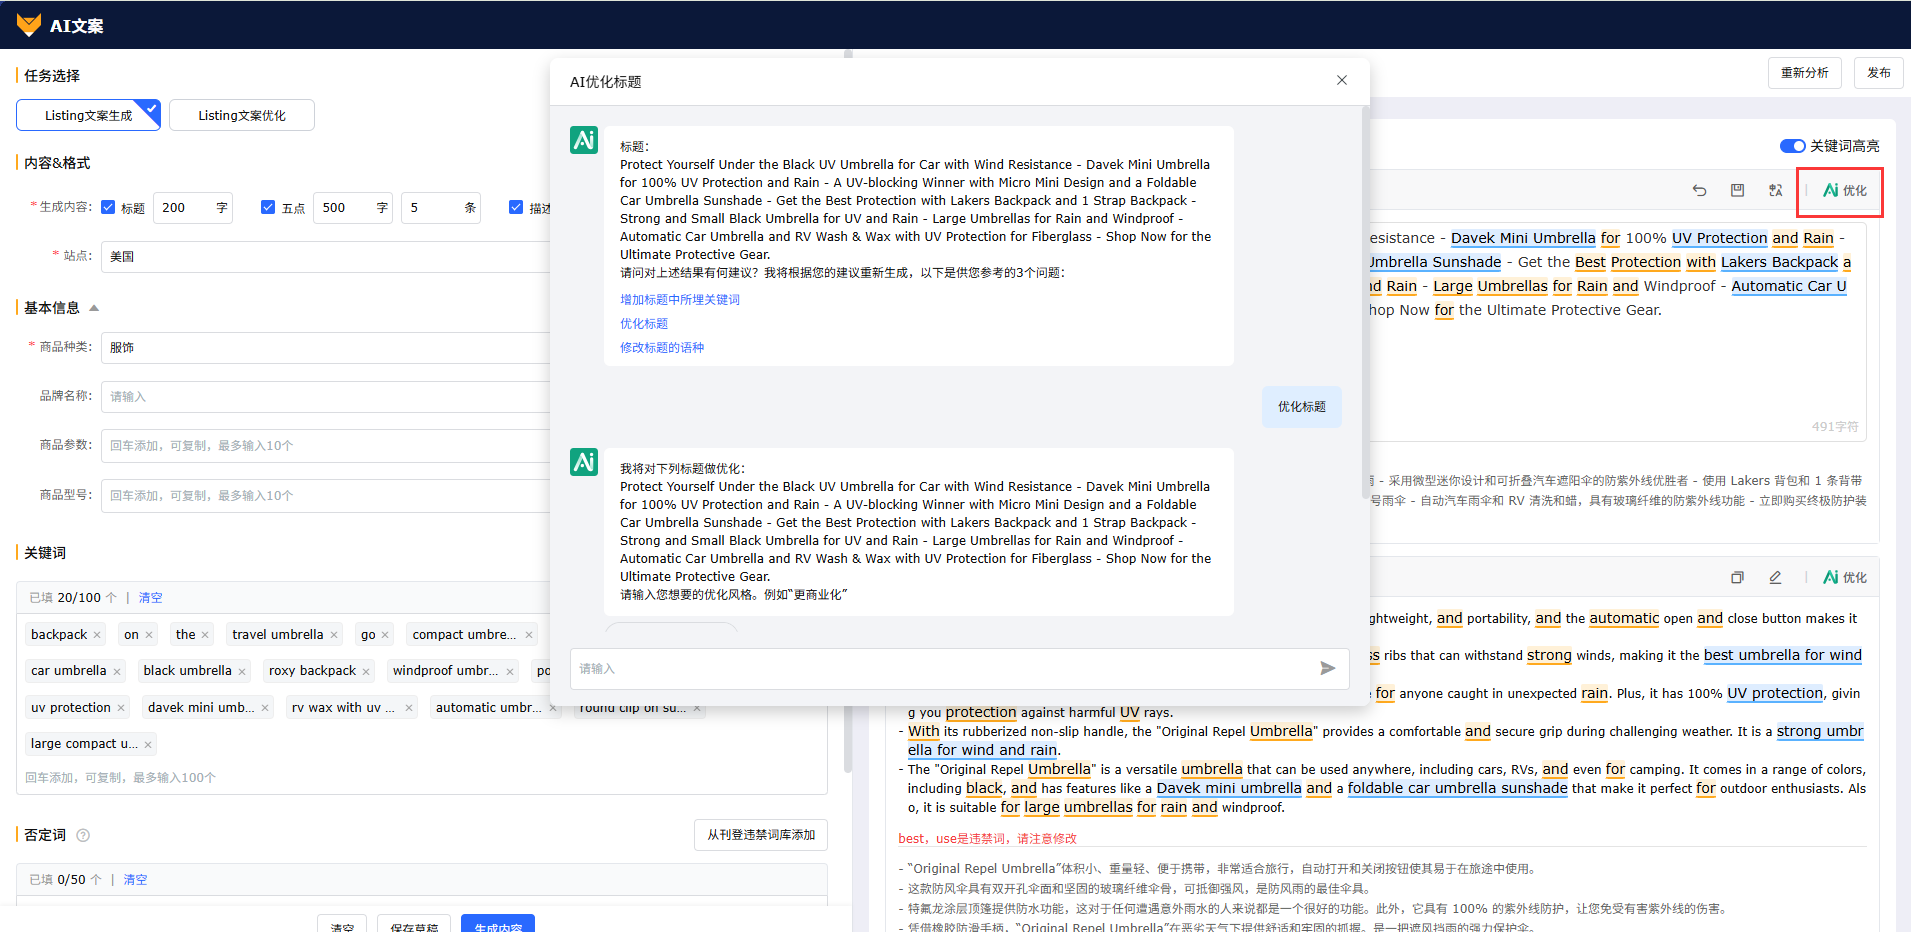This screenshot has height=932, width=1911.
Task: Open the 否定词 help question mark icon
Action: pyautogui.click(x=83, y=835)
